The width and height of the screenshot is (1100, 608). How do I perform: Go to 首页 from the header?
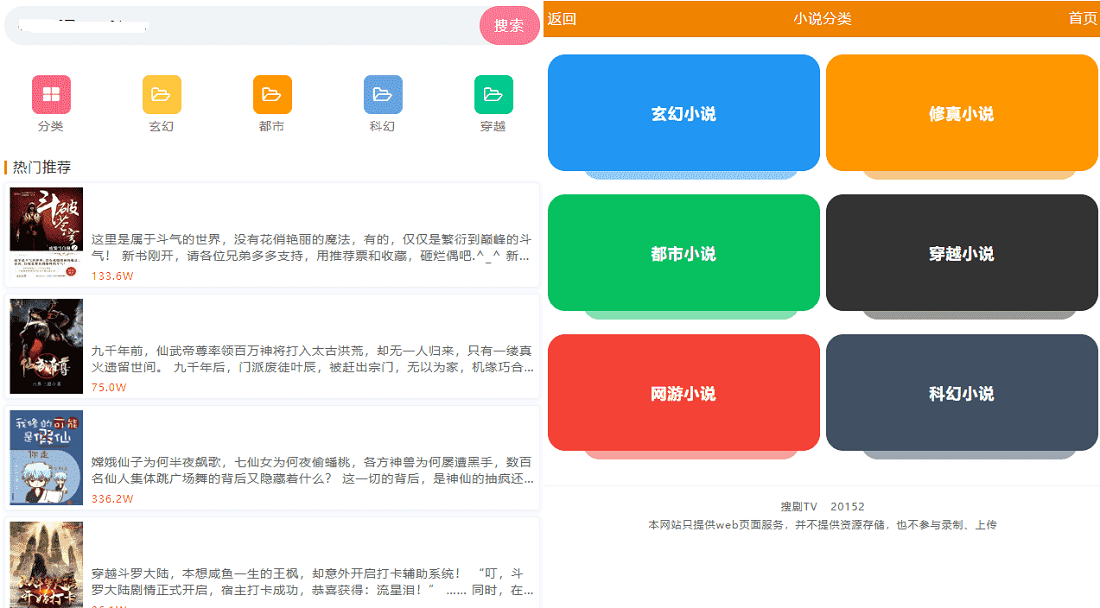point(1082,19)
